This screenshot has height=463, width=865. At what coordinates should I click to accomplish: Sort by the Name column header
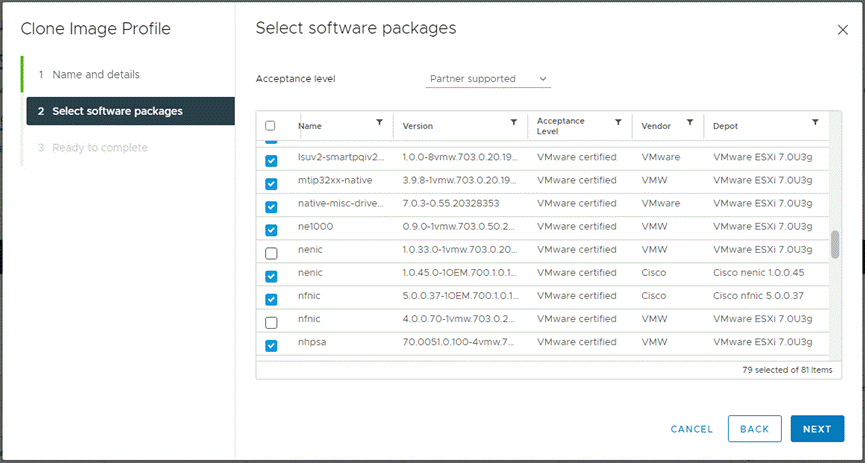coord(309,126)
